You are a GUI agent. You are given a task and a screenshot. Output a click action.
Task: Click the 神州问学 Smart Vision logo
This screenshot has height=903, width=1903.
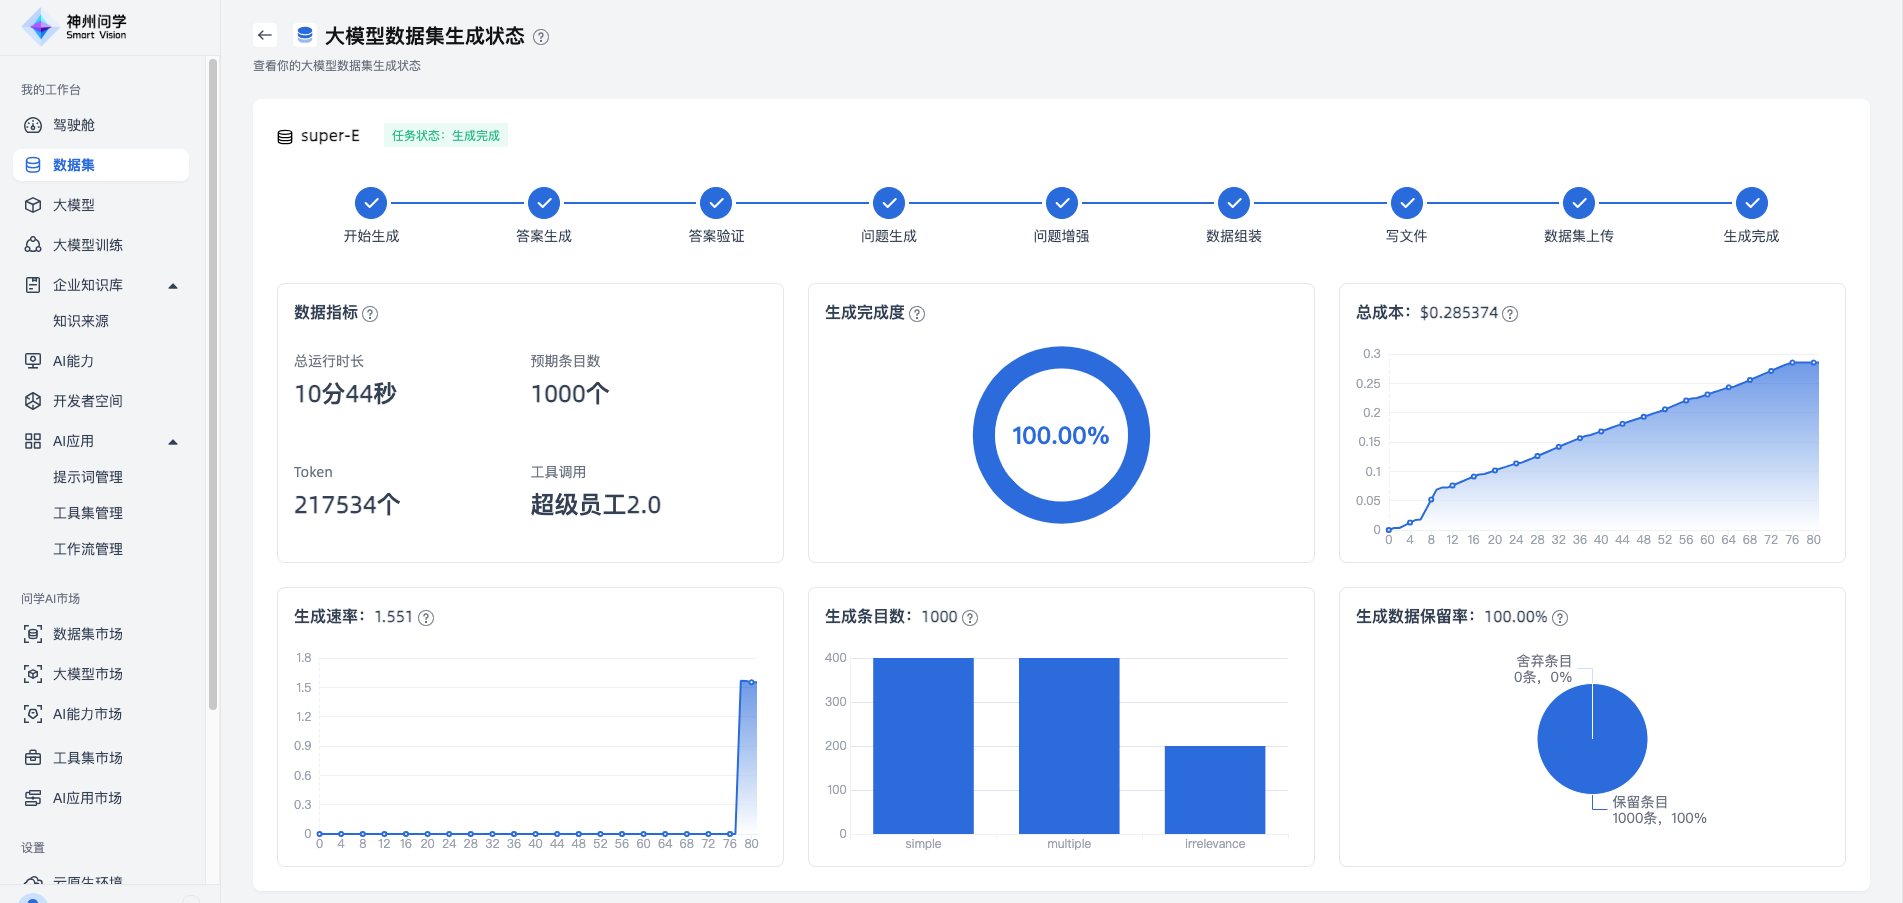coord(75,27)
